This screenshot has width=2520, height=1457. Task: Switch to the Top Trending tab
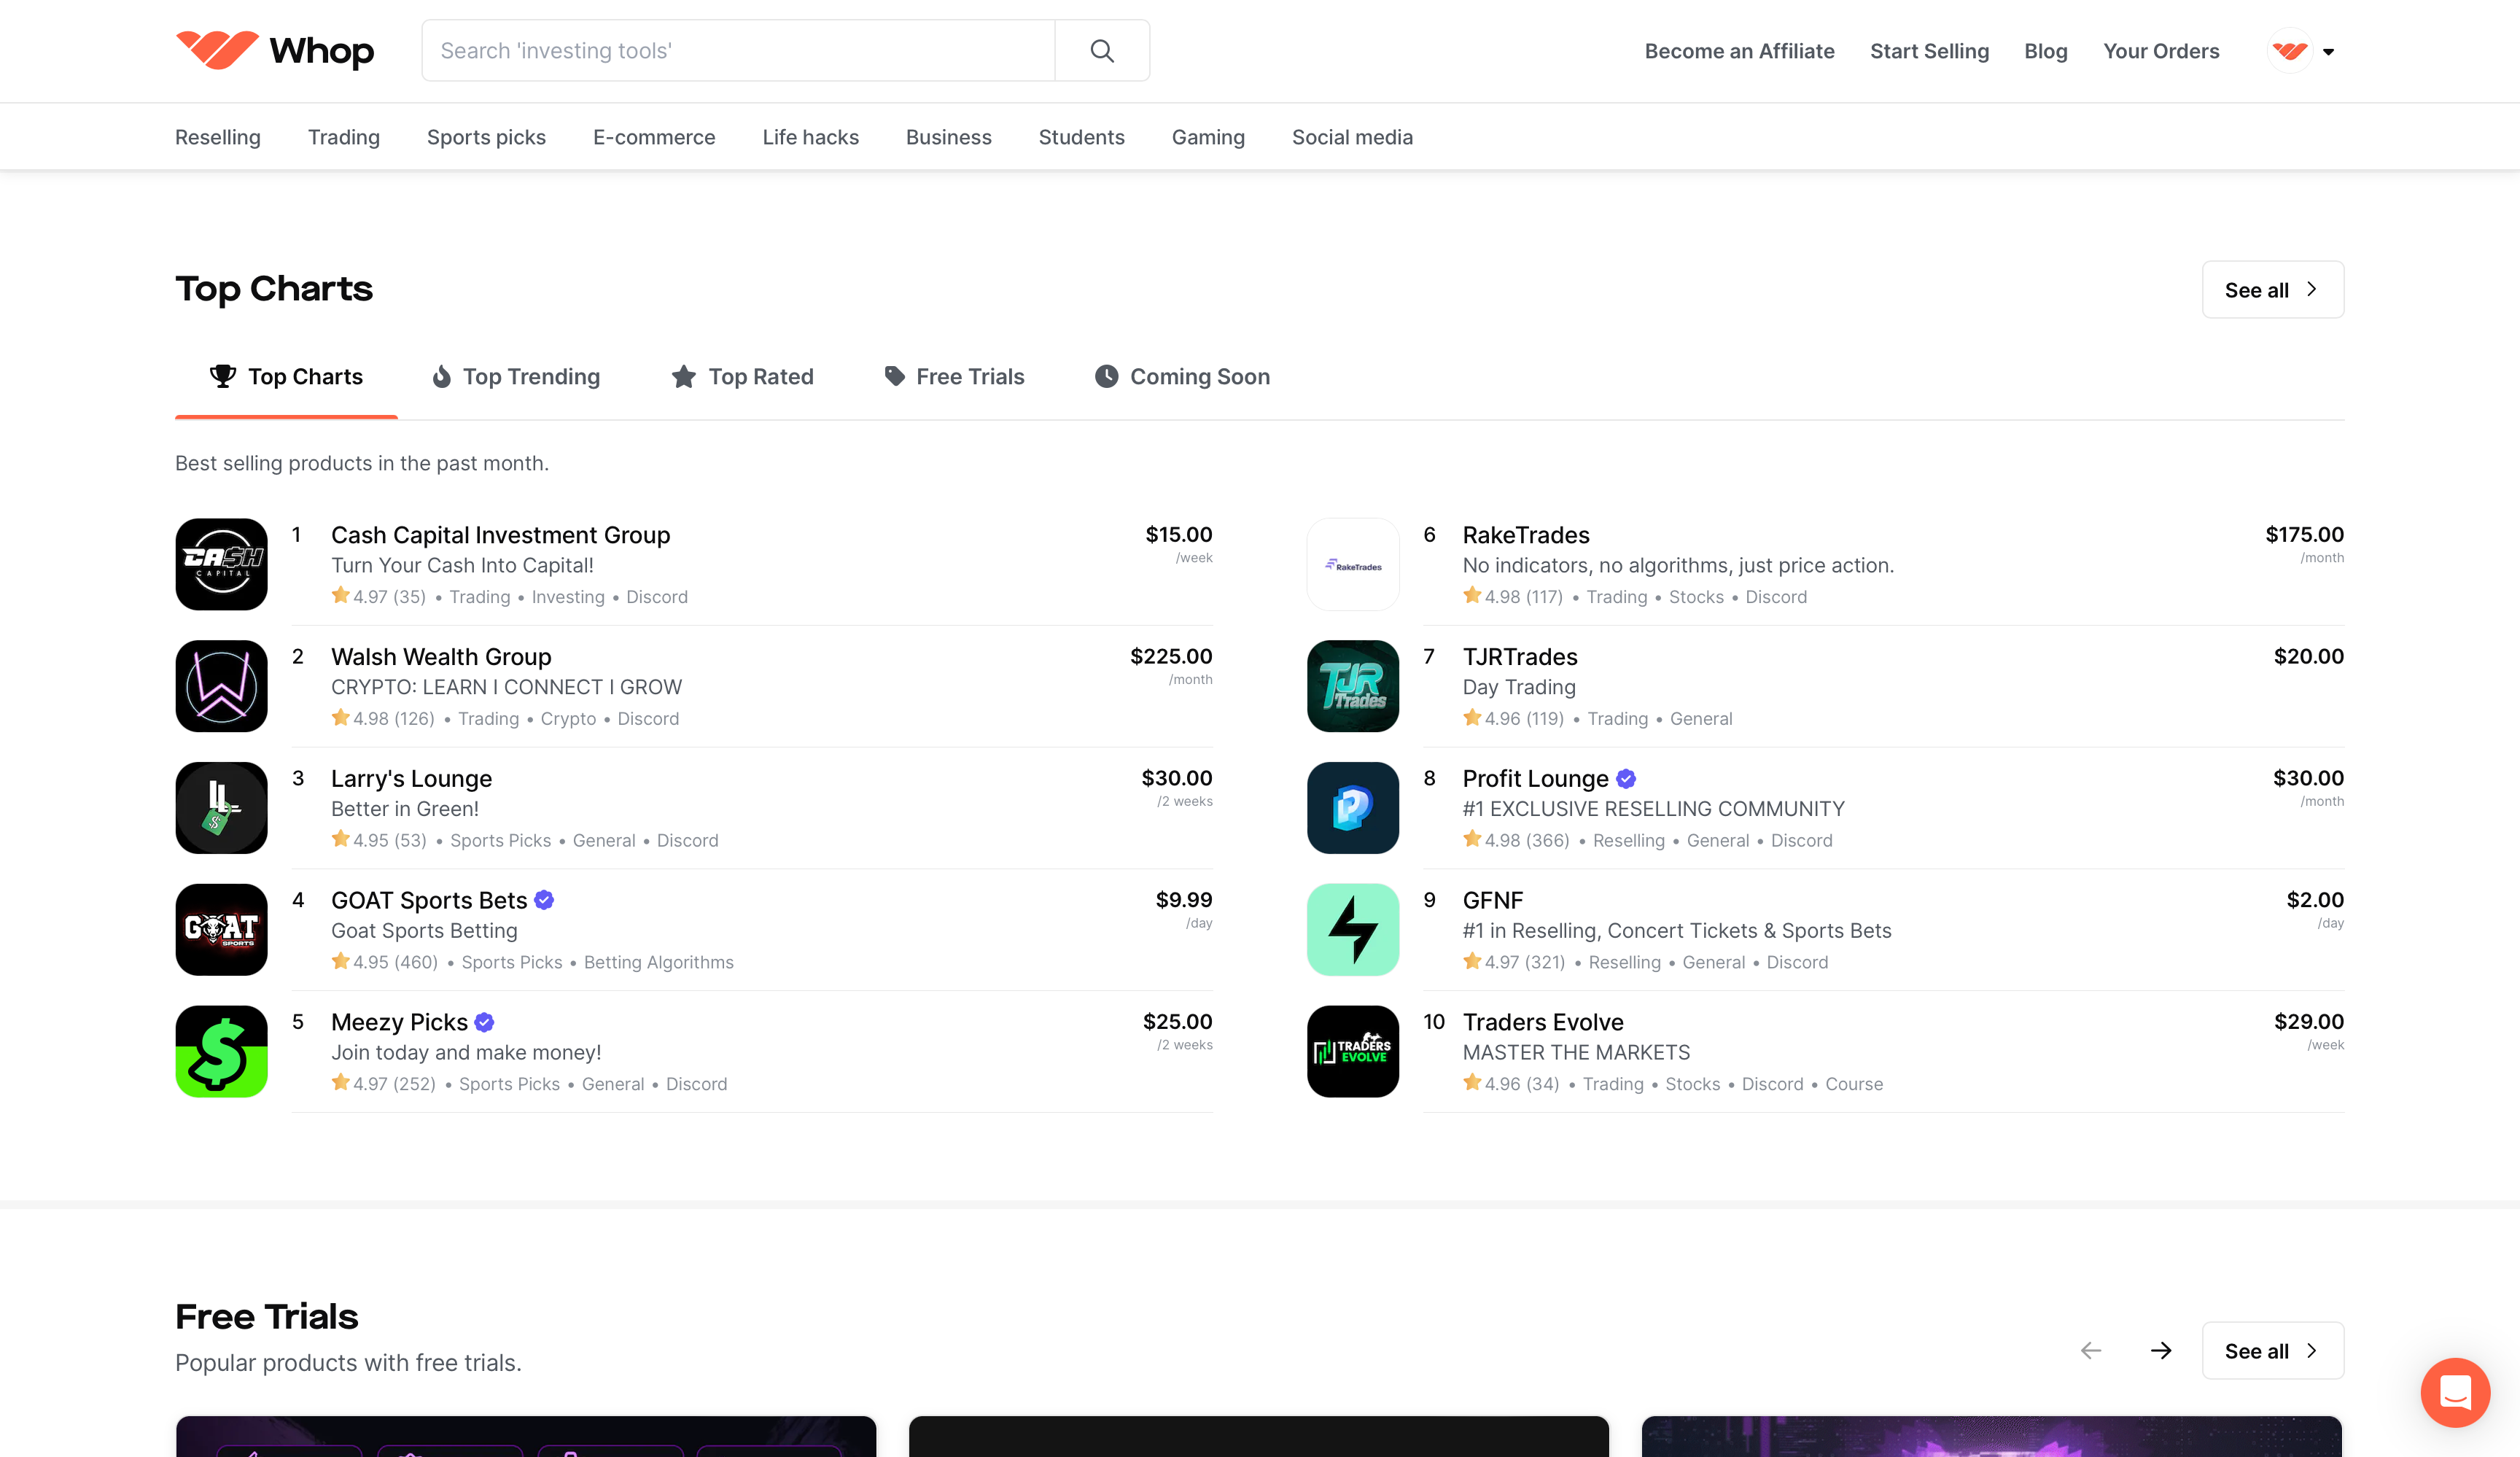[x=515, y=377]
